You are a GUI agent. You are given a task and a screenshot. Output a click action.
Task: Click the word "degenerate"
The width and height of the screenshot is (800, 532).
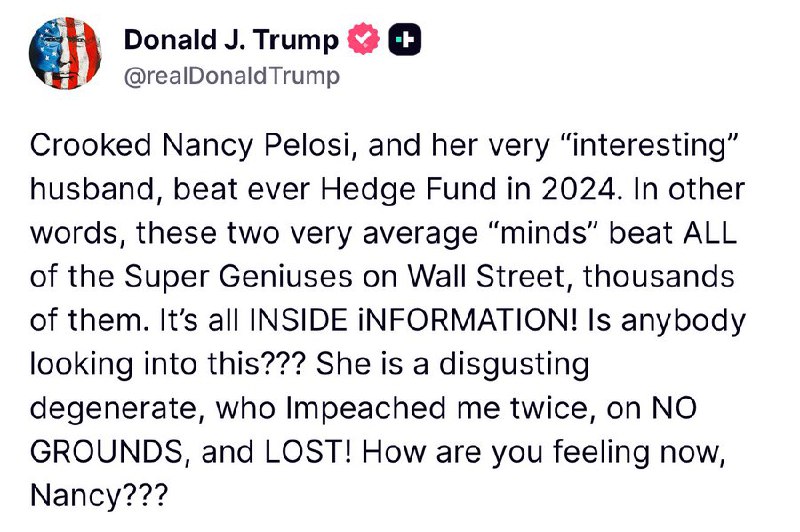(x=113, y=409)
